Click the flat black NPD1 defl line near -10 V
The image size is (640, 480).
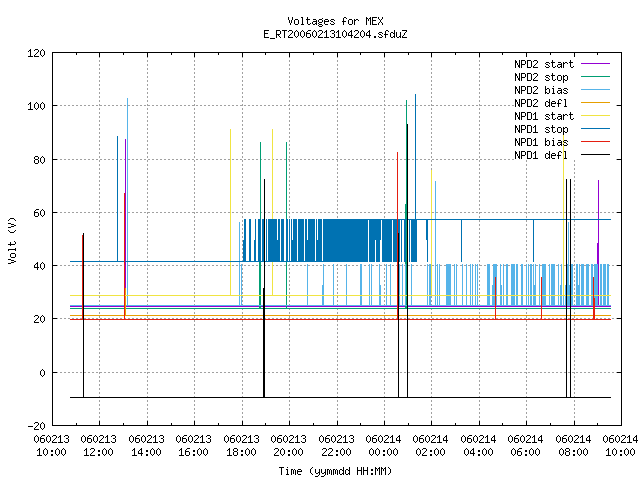[x=340, y=397]
